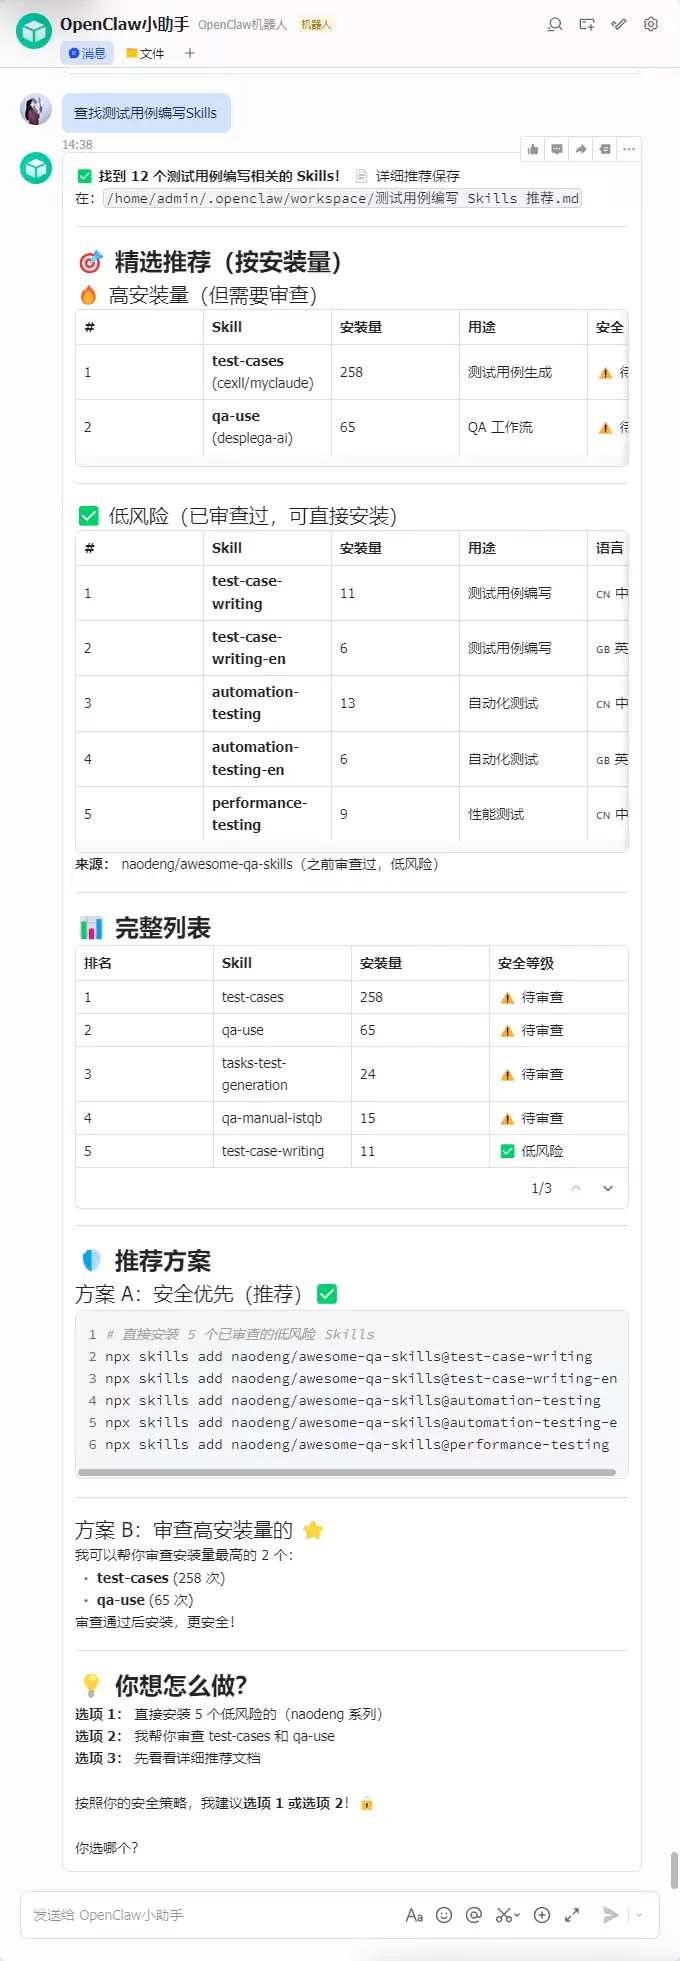Click the green check before 找到 12 个

[x=84, y=176]
